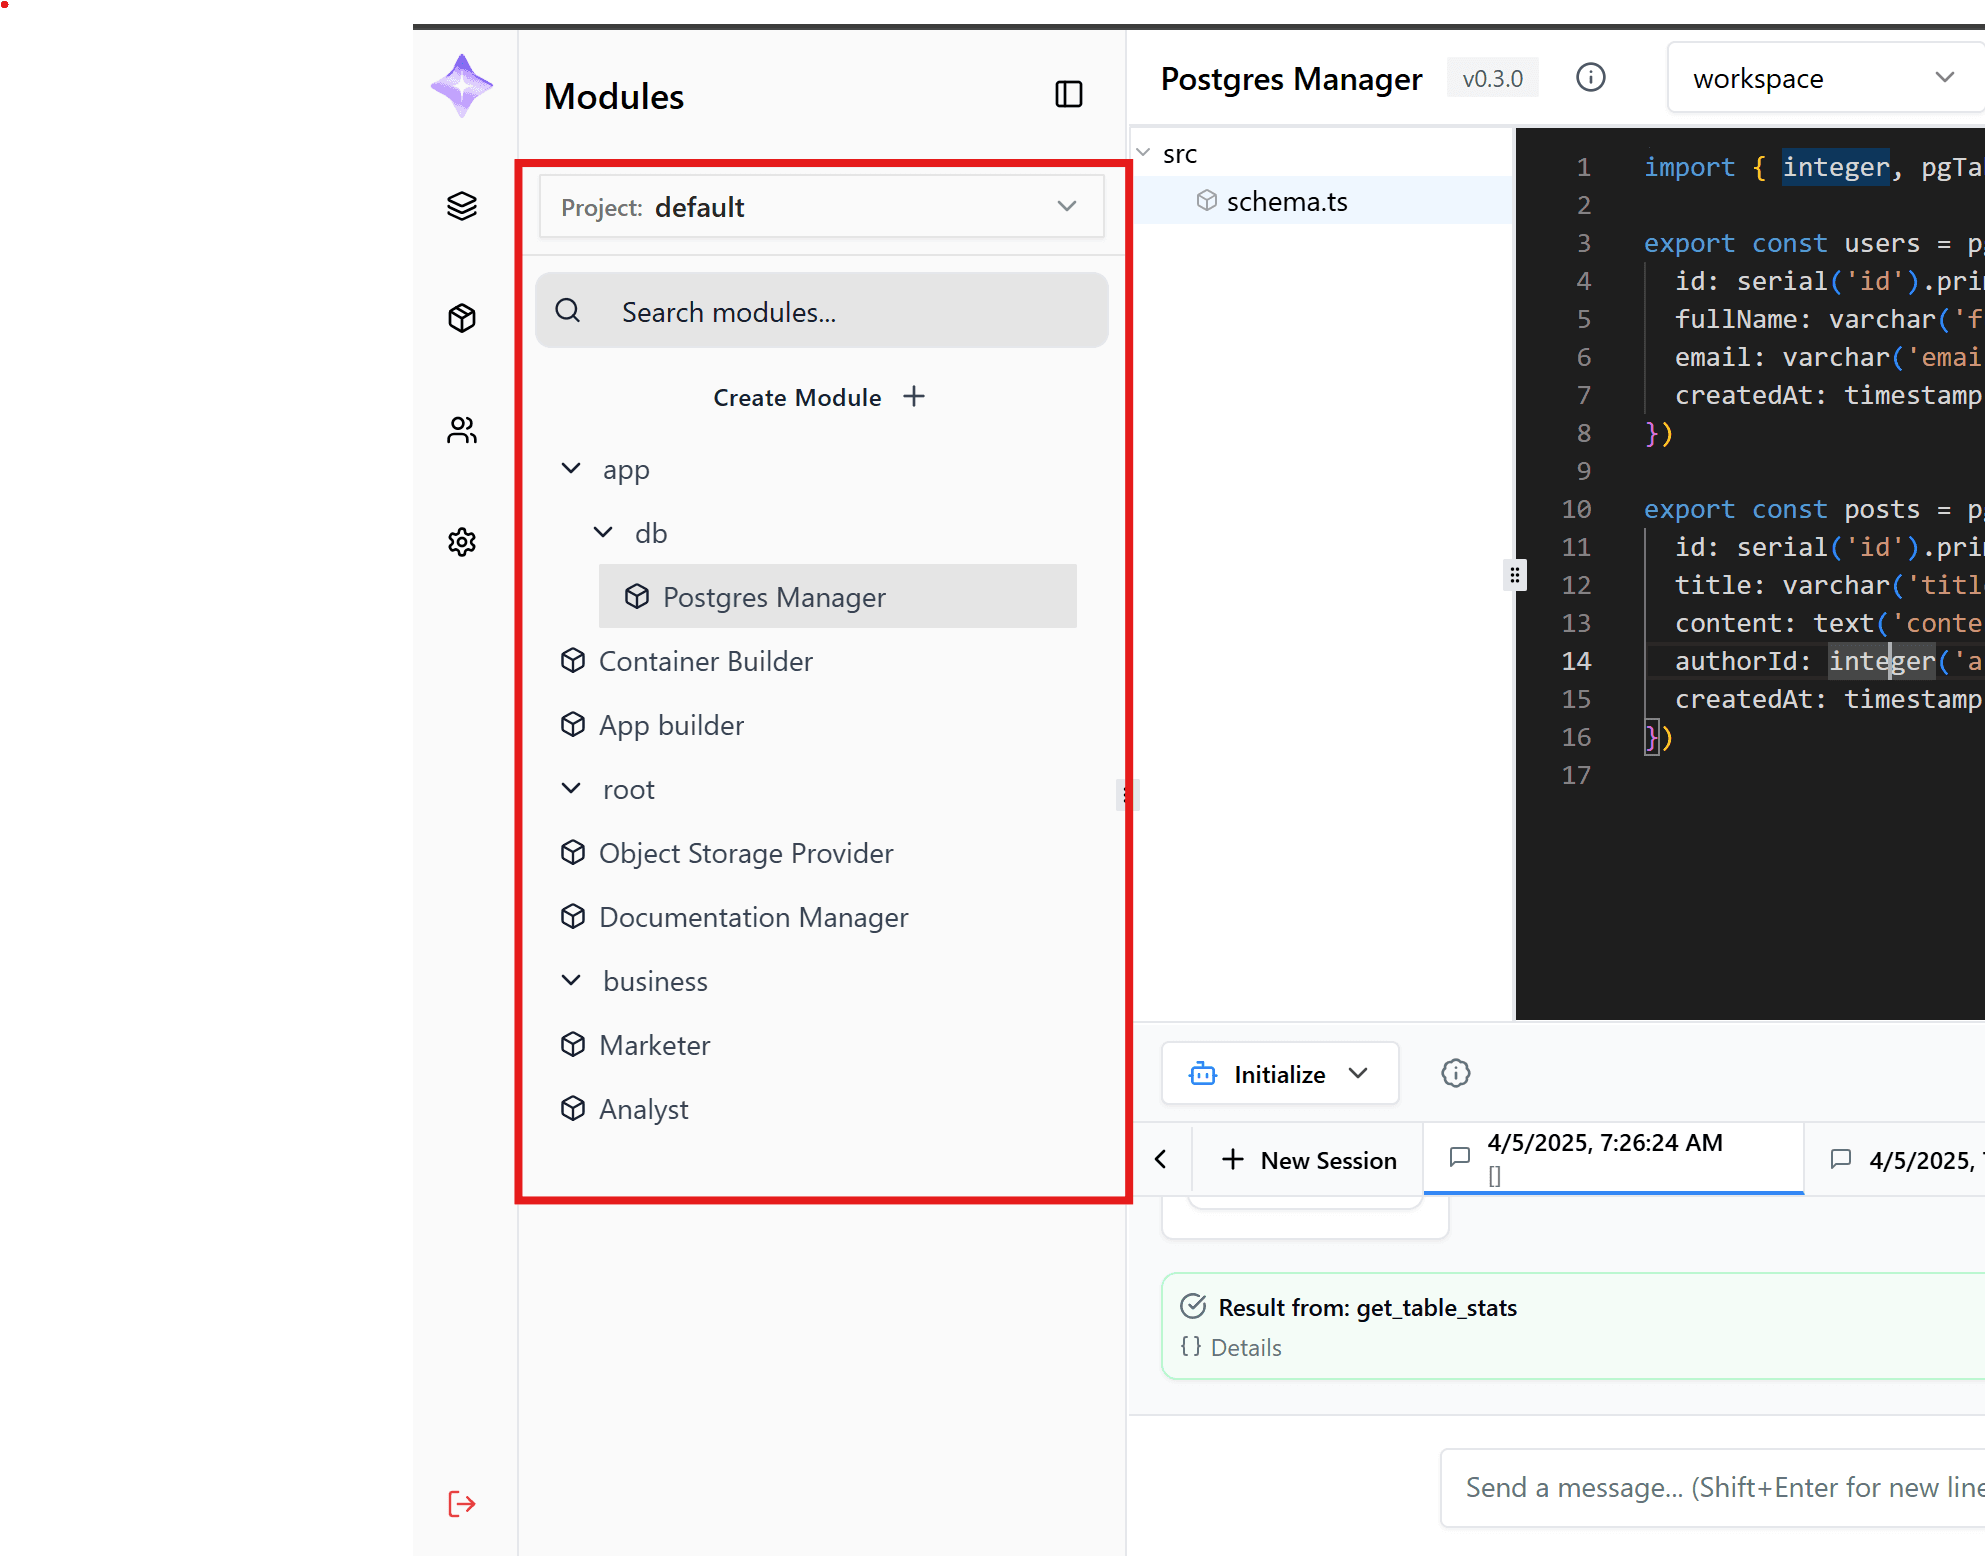1985x1556 pixels.
Task: Start a New Session
Action: 1309,1159
